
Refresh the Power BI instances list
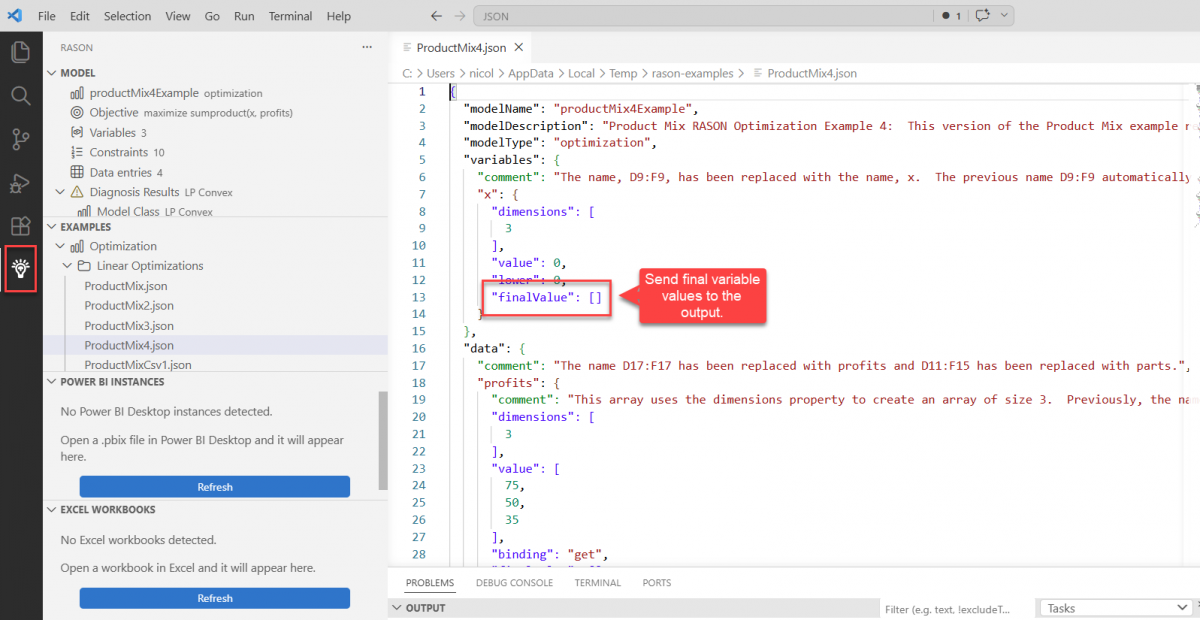215,487
